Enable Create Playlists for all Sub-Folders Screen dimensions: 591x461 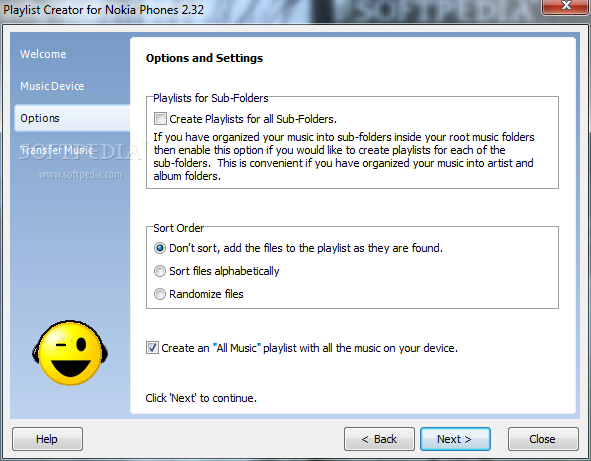pos(160,119)
